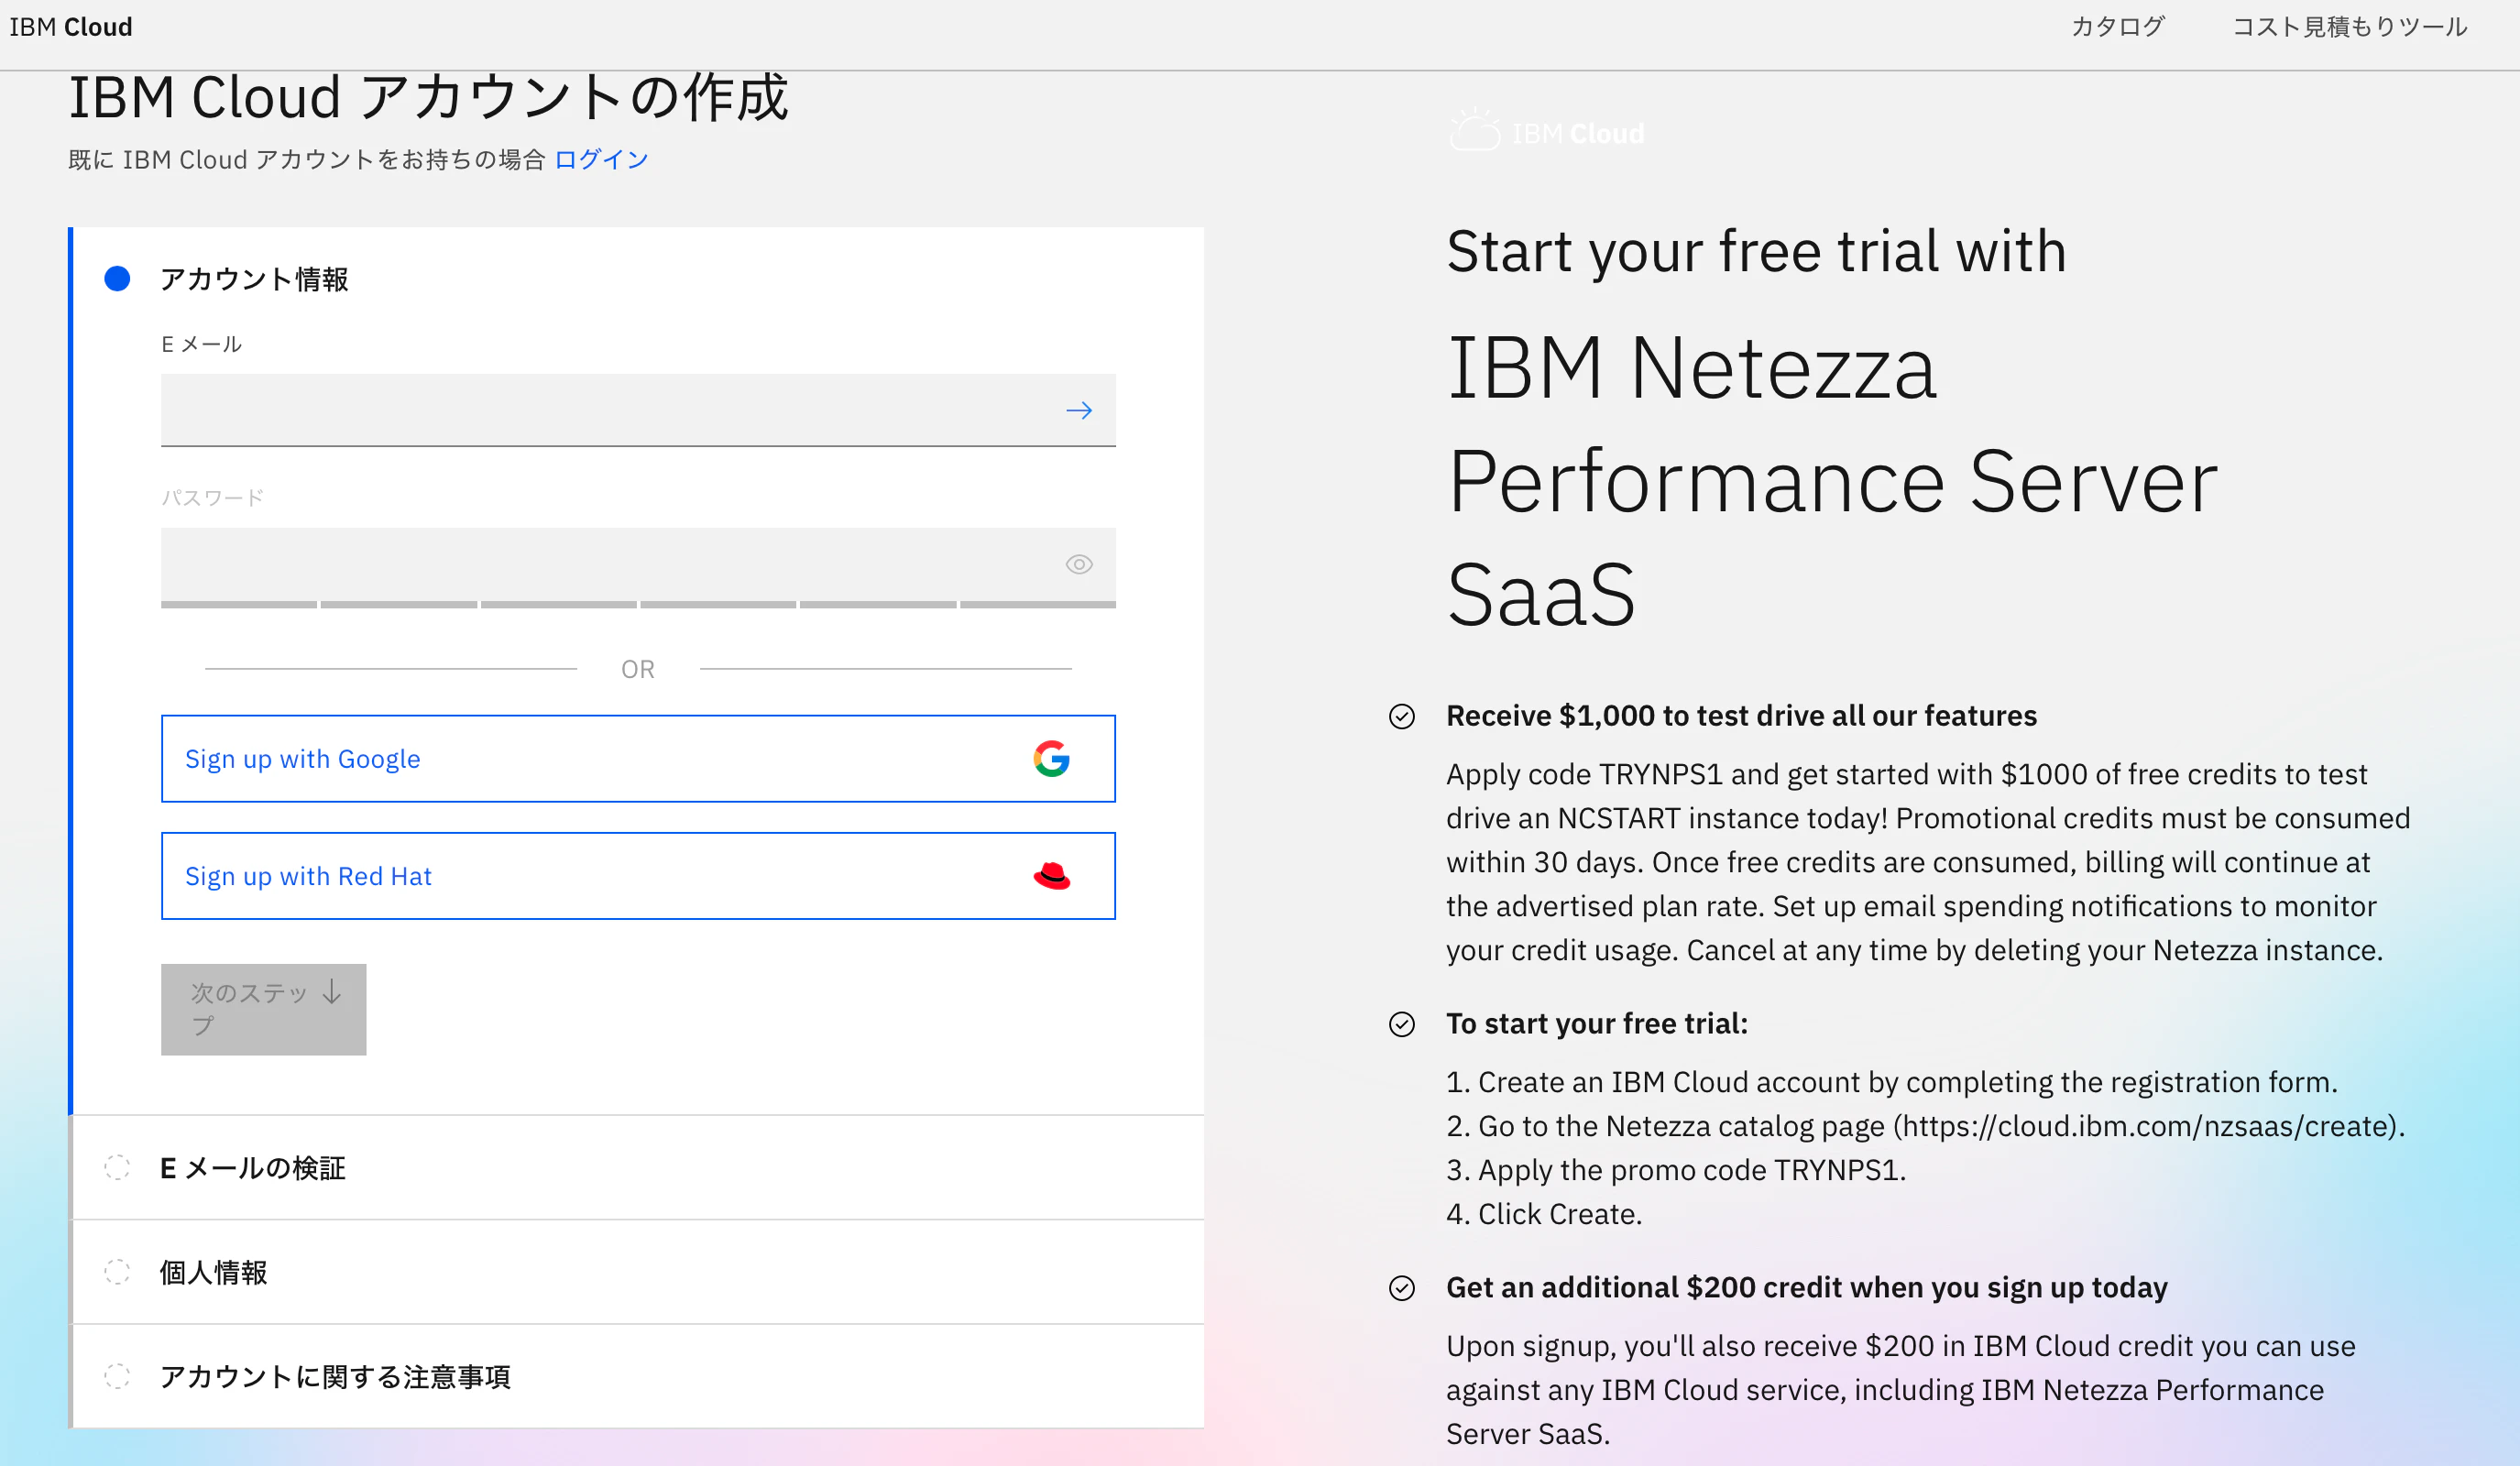Click the 'IBM Netezza Performance Server SaaS' heading
Image resolution: width=2520 pixels, height=1466 pixels.
(x=1831, y=482)
